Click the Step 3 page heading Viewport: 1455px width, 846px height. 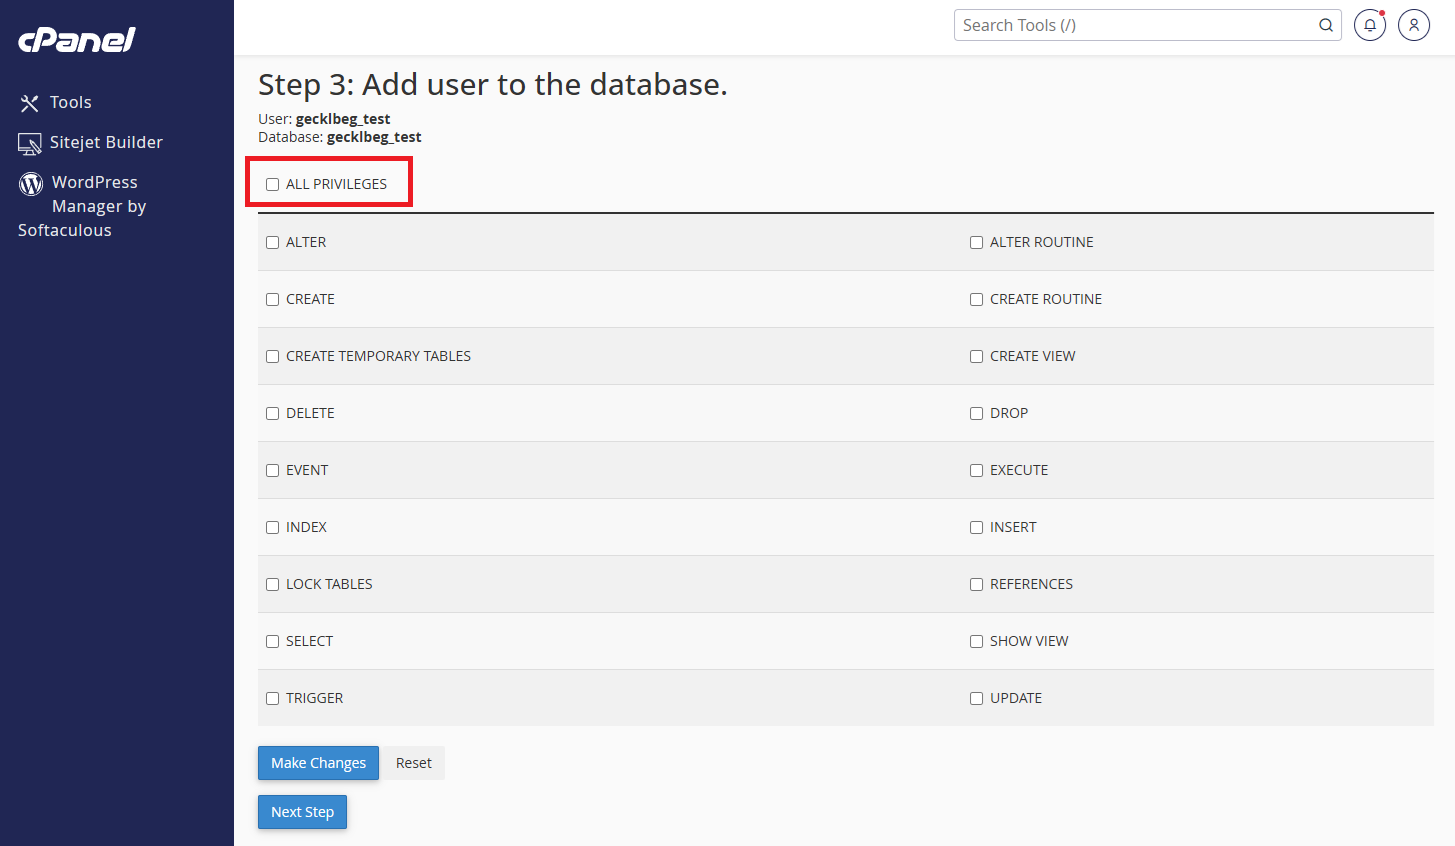pyautogui.click(x=493, y=84)
